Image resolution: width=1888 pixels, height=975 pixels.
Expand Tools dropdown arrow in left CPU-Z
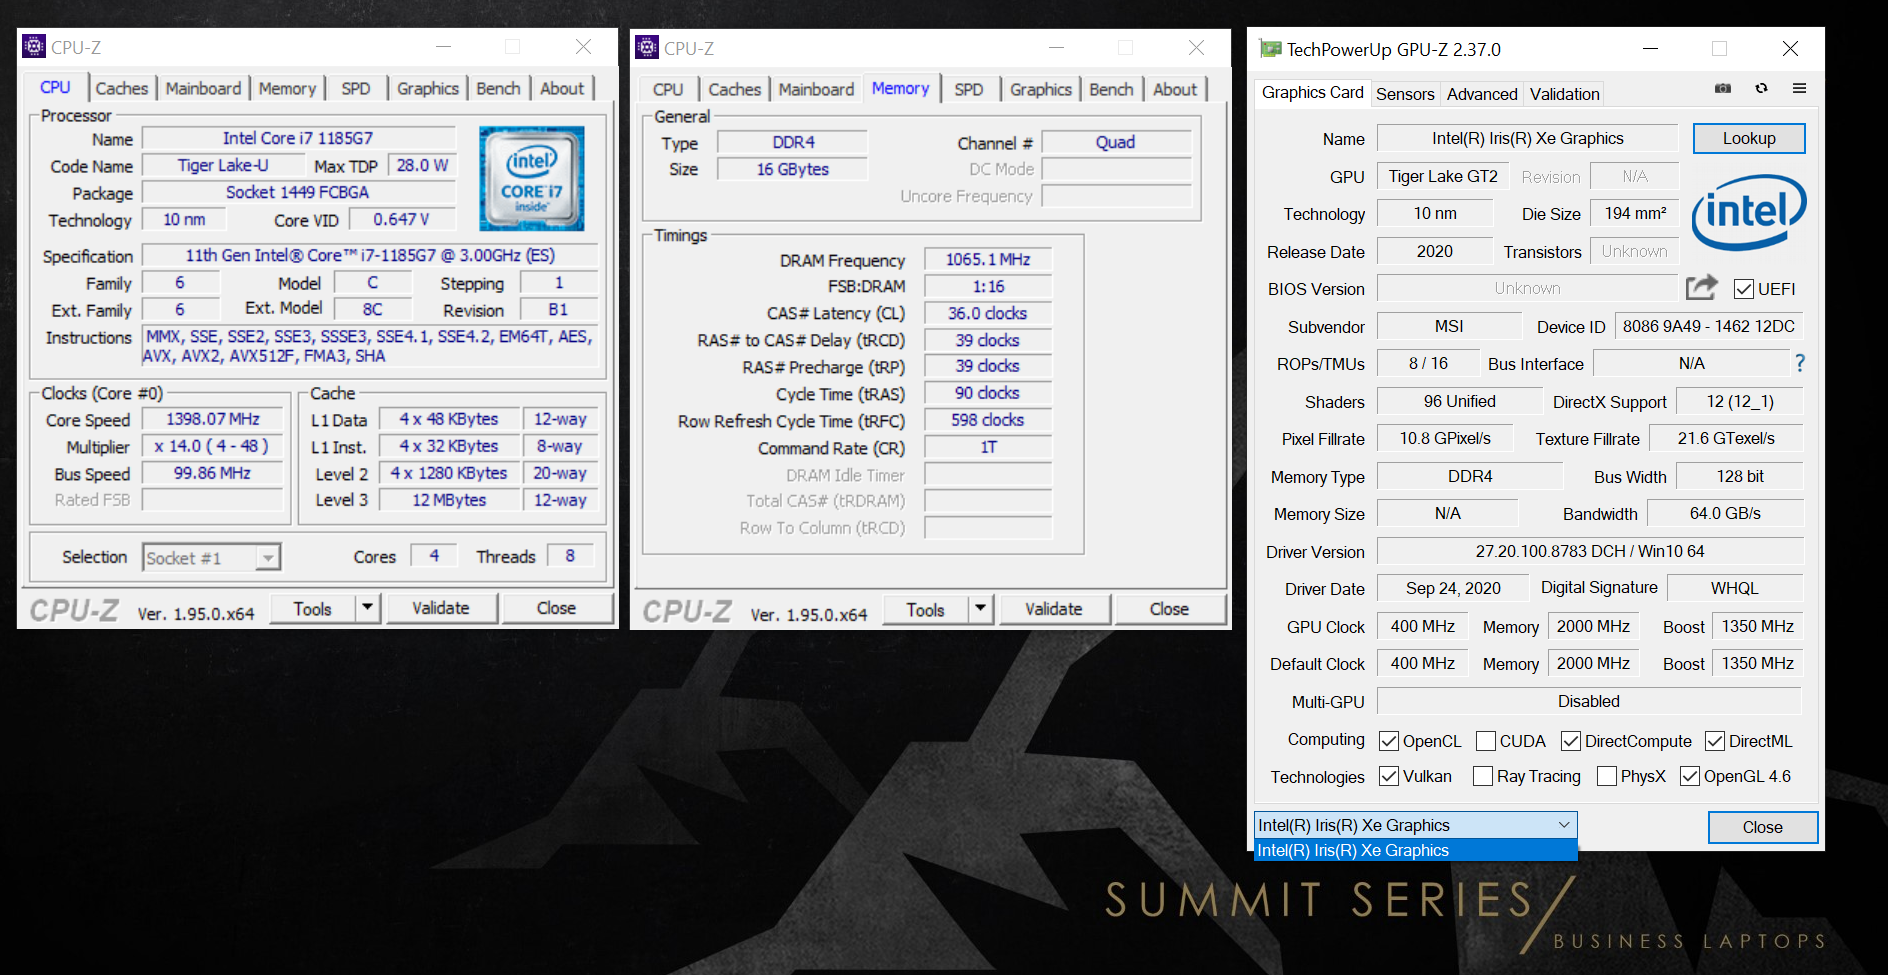(368, 607)
